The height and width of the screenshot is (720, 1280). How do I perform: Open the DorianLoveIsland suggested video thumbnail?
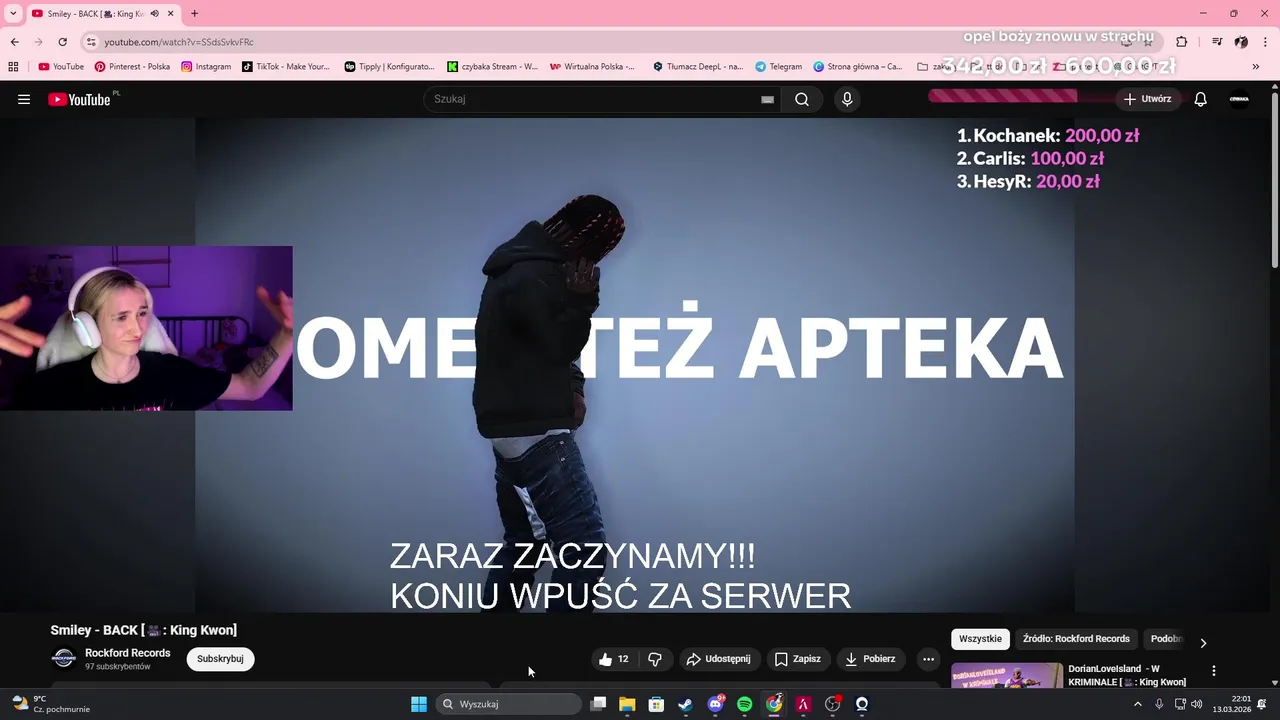click(x=1007, y=675)
